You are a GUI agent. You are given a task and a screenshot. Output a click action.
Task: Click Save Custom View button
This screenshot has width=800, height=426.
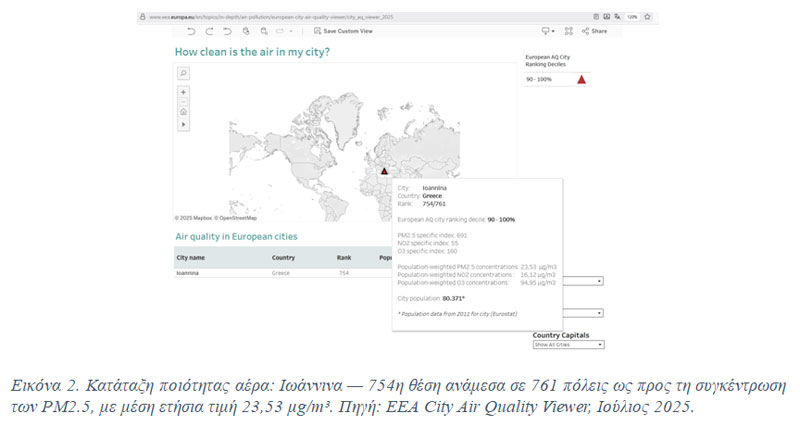(x=344, y=31)
